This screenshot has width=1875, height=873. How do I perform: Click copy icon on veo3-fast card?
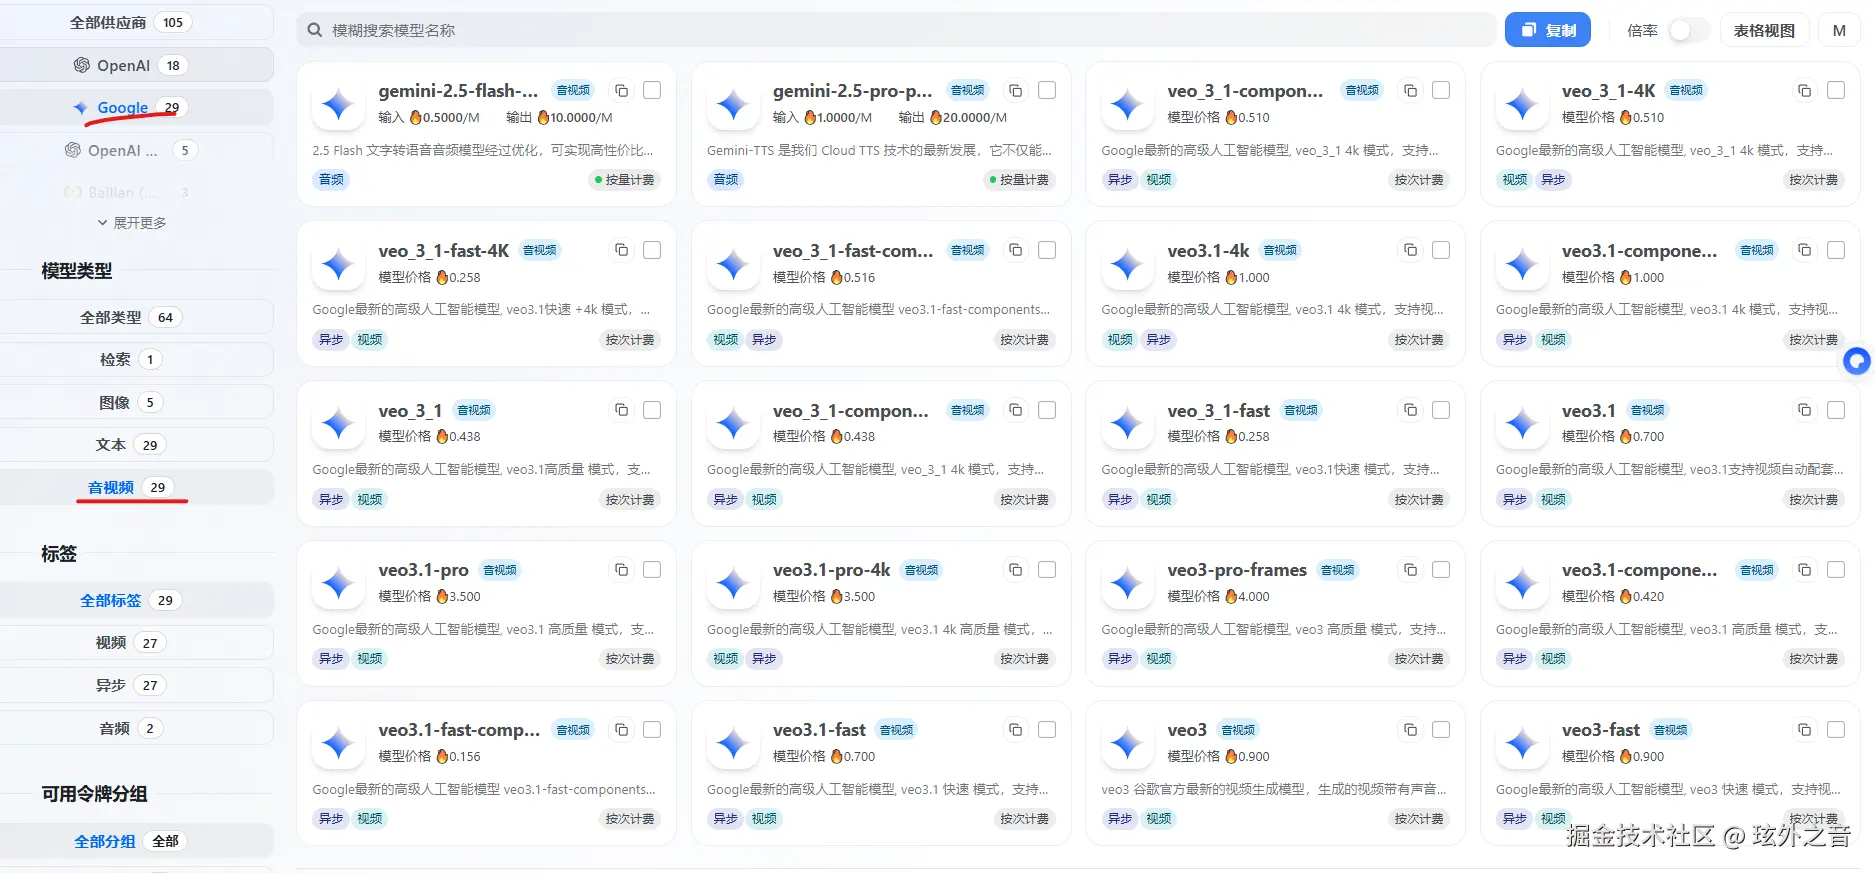coord(1804,730)
